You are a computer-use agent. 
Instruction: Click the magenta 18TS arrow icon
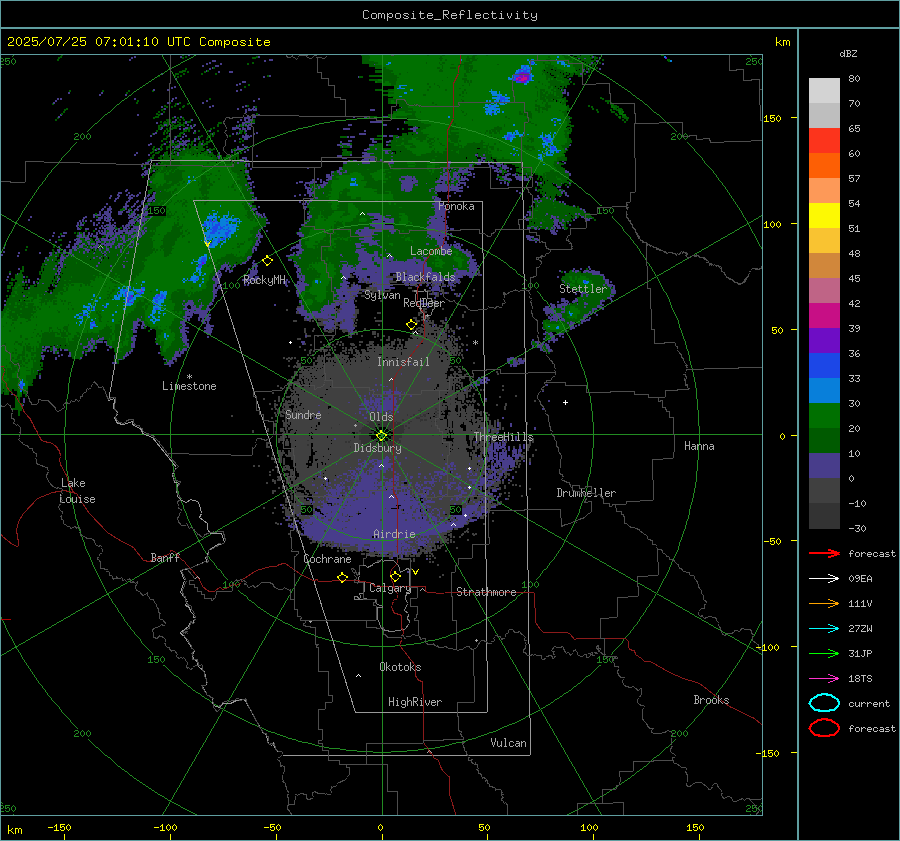tap(824, 679)
